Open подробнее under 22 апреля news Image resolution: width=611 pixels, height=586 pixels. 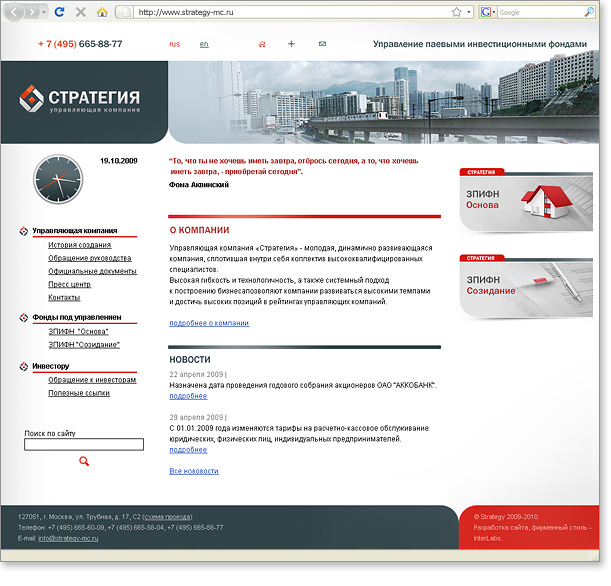pyautogui.click(x=188, y=396)
